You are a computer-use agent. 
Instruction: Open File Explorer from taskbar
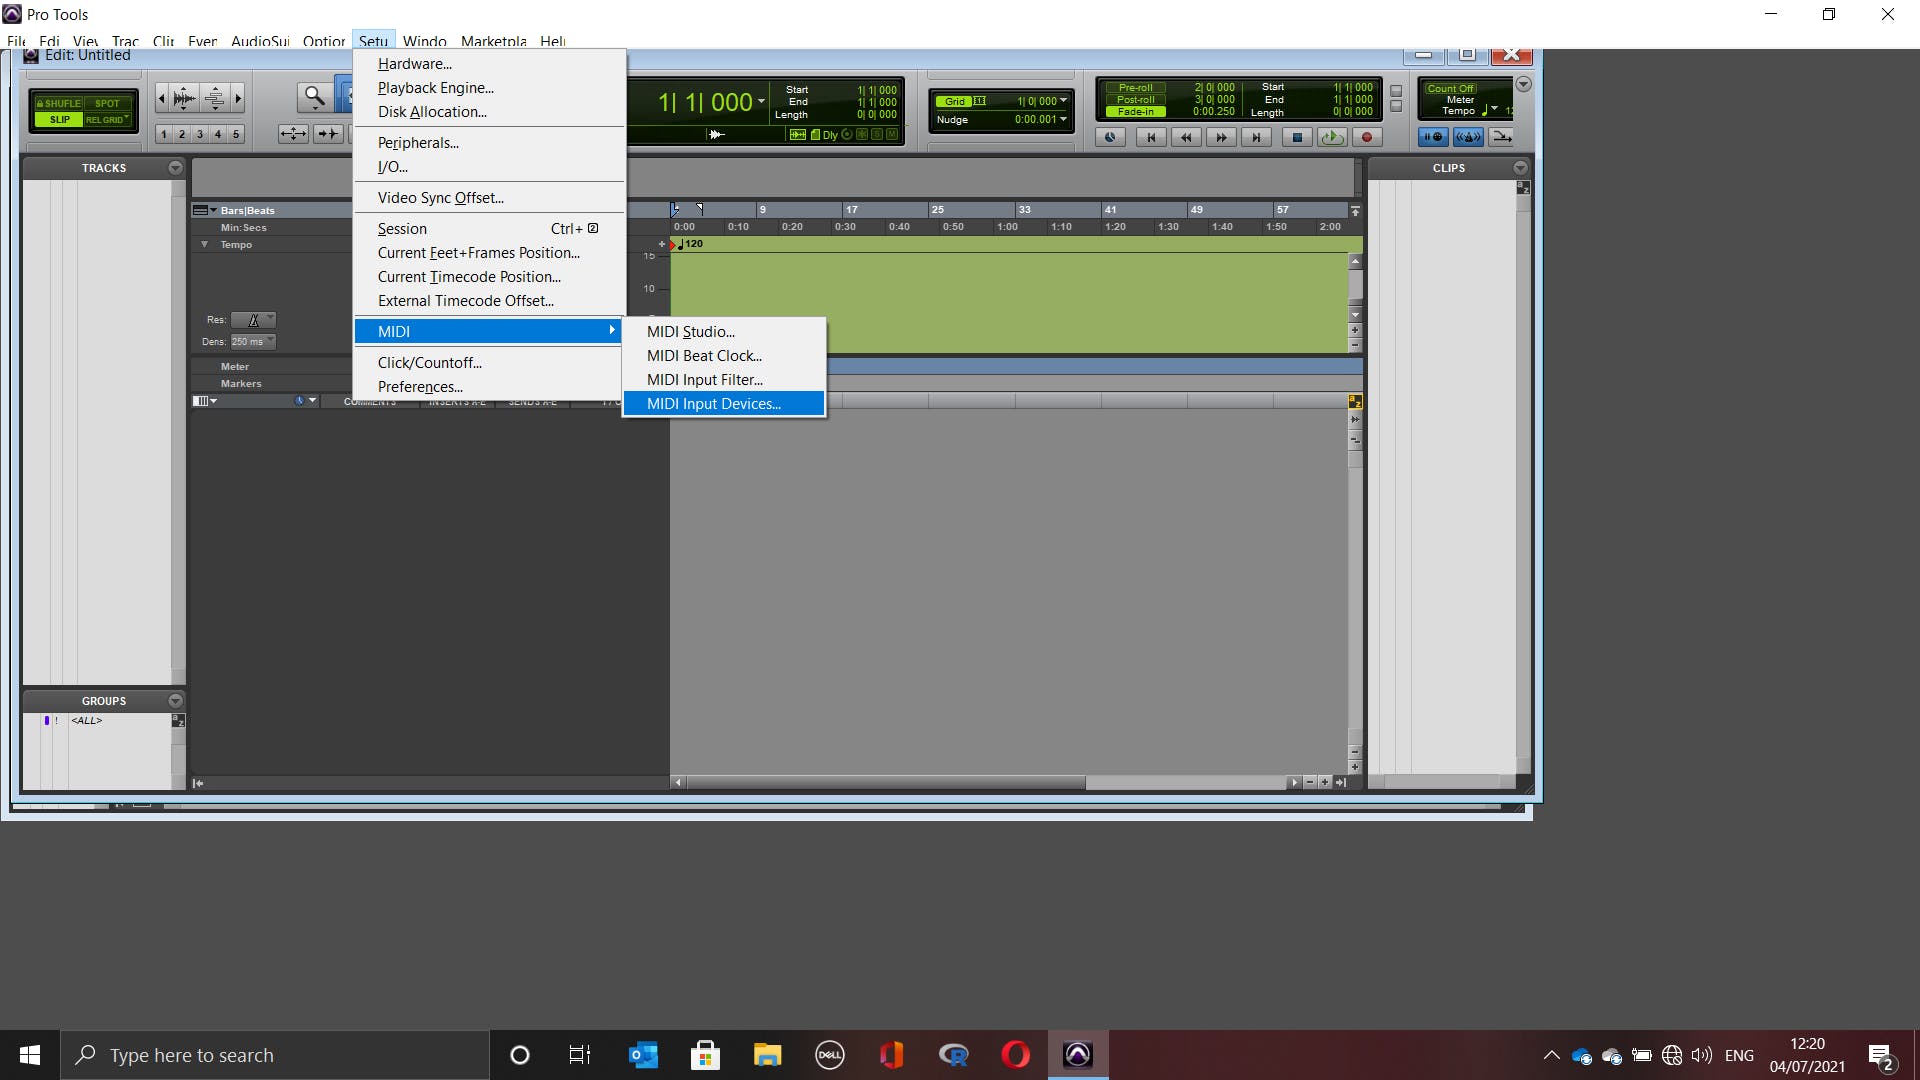767,1055
